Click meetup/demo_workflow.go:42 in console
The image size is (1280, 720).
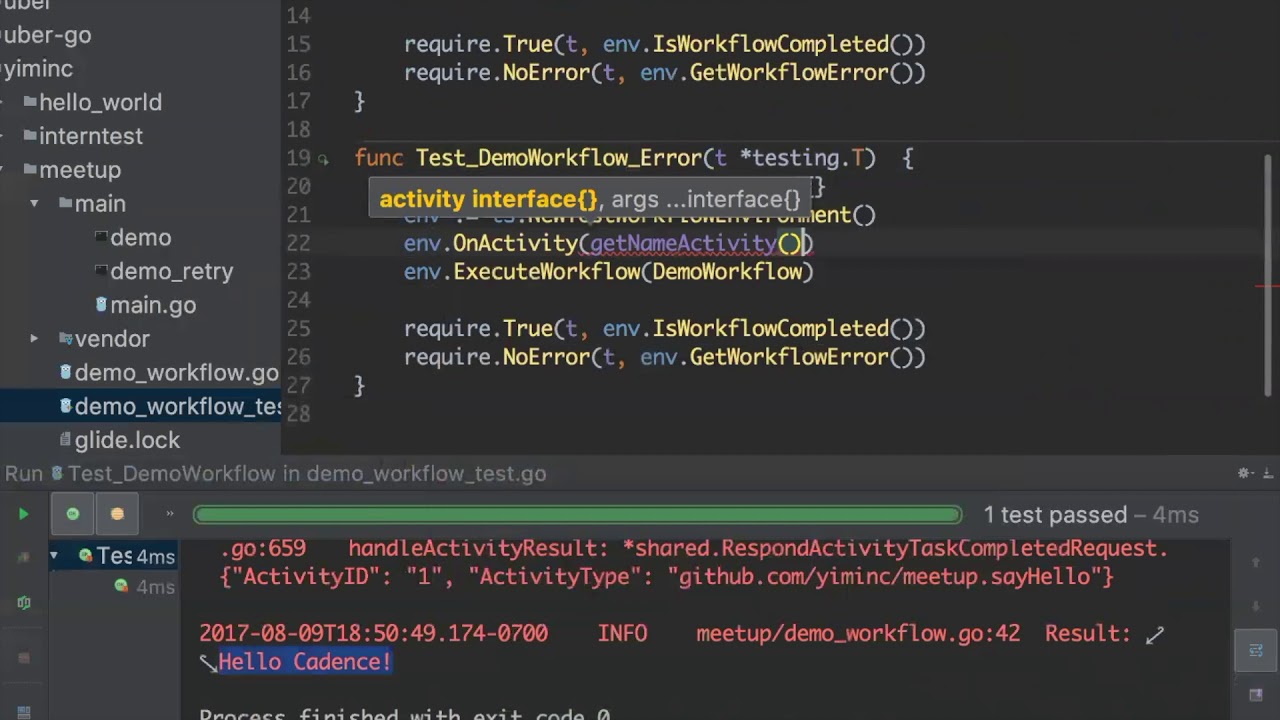858,634
